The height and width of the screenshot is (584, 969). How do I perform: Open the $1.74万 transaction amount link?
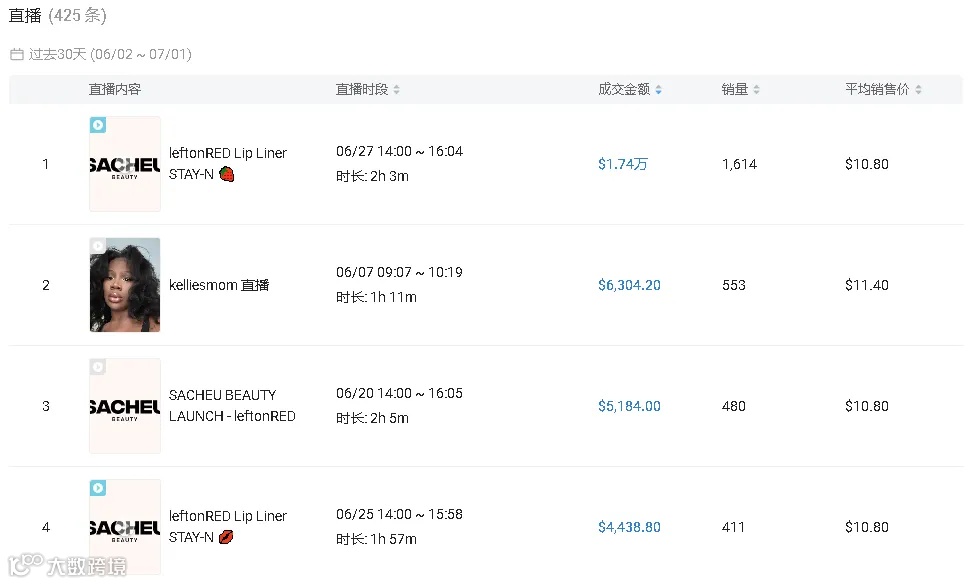coord(622,164)
